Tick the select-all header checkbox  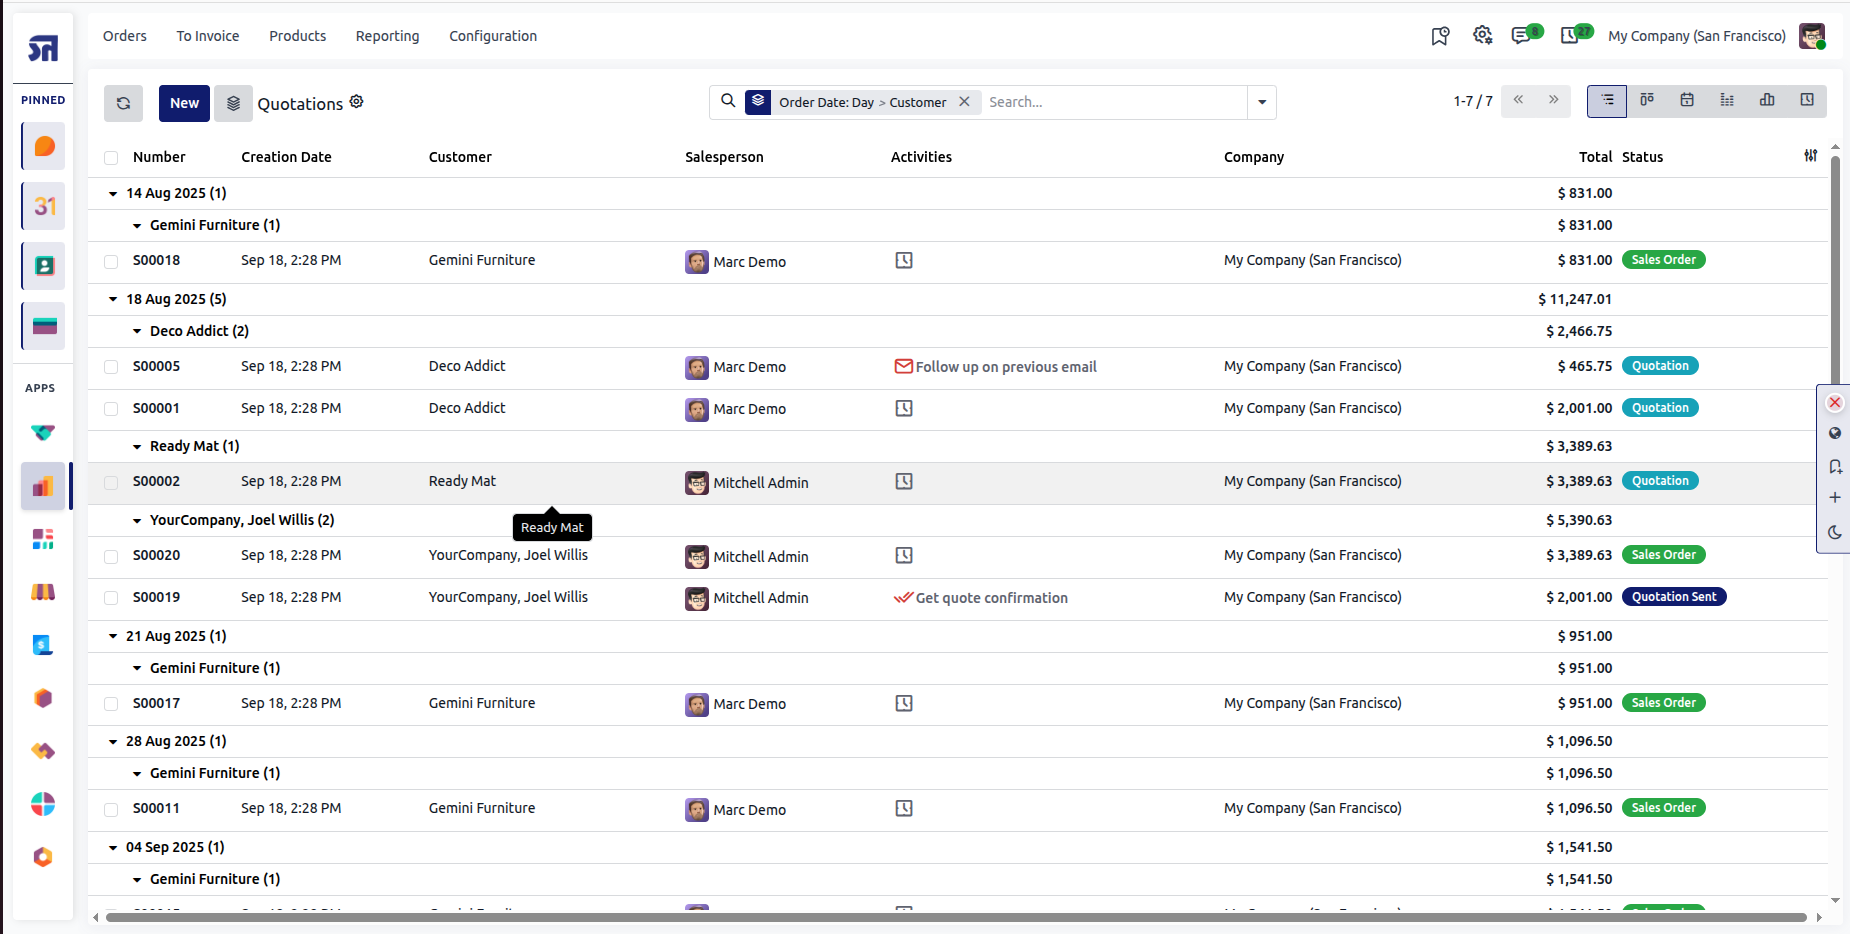pyautogui.click(x=111, y=158)
